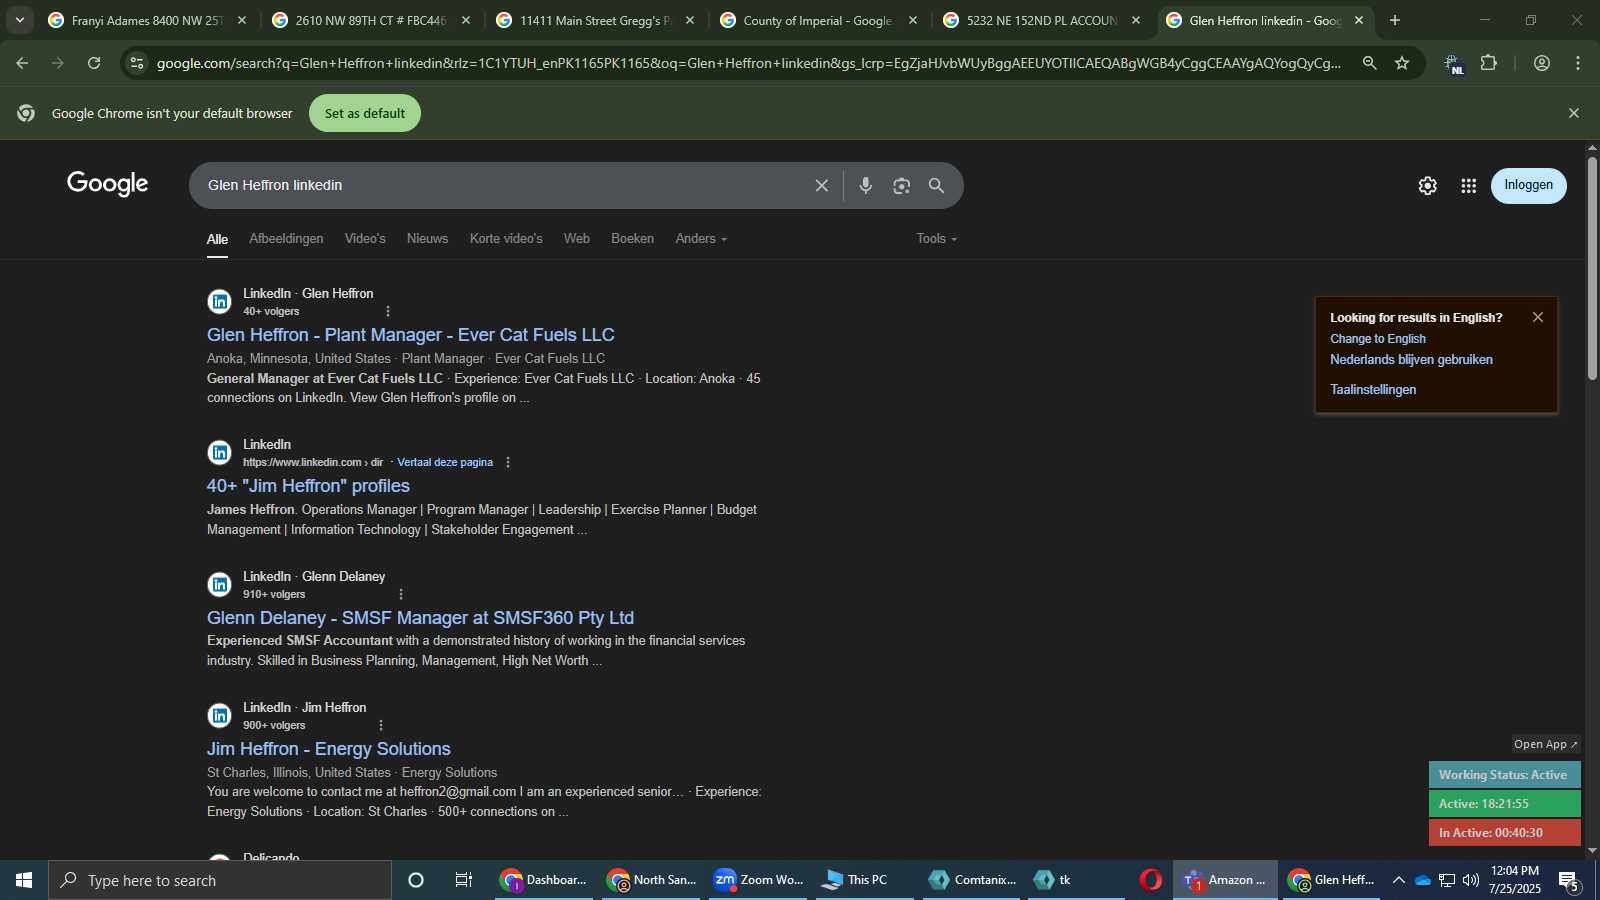
Task: Select the Boeken search filter
Action: (x=633, y=239)
